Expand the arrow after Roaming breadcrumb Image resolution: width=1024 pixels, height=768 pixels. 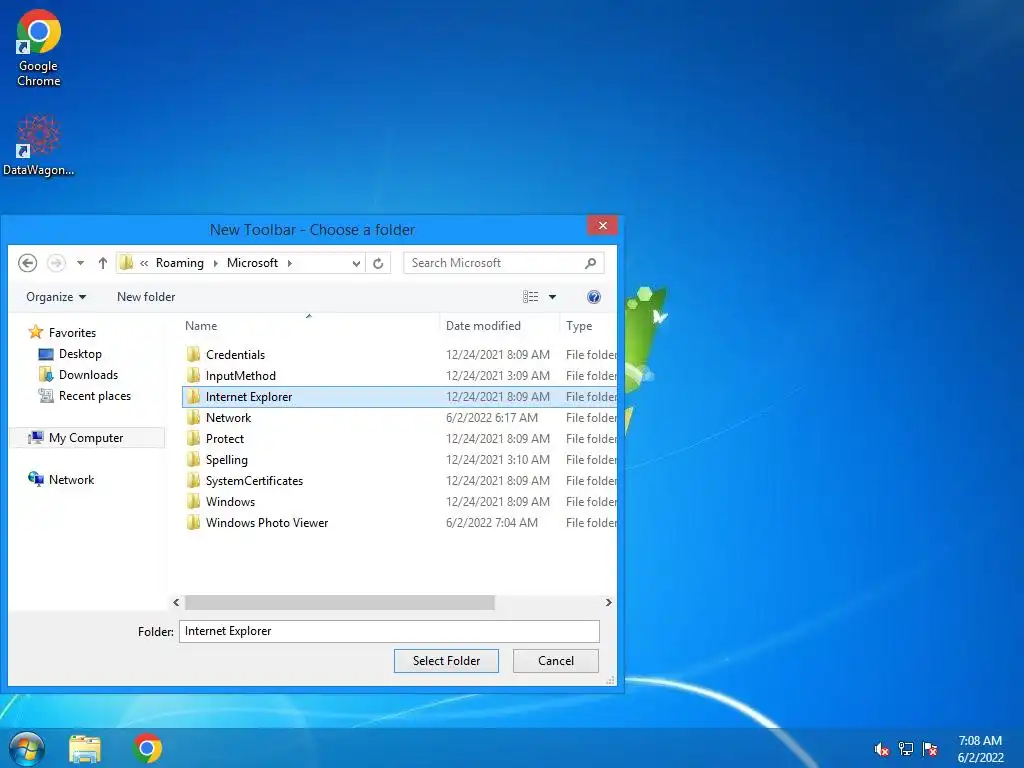(x=216, y=263)
